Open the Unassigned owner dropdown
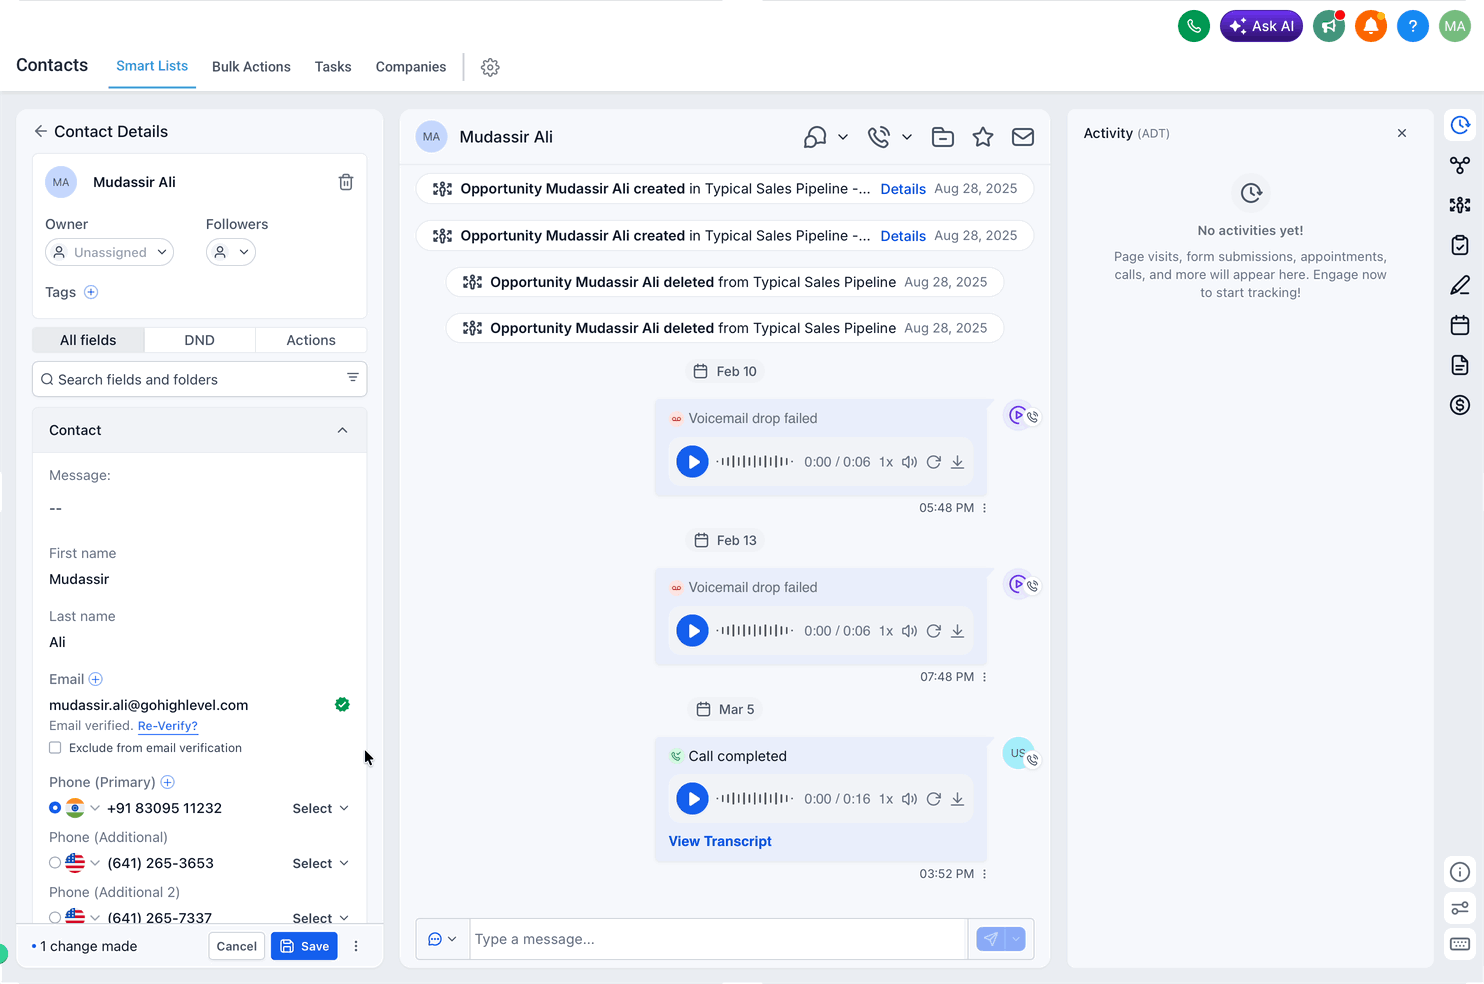This screenshot has height=984, width=1484. click(x=109, y=252)
